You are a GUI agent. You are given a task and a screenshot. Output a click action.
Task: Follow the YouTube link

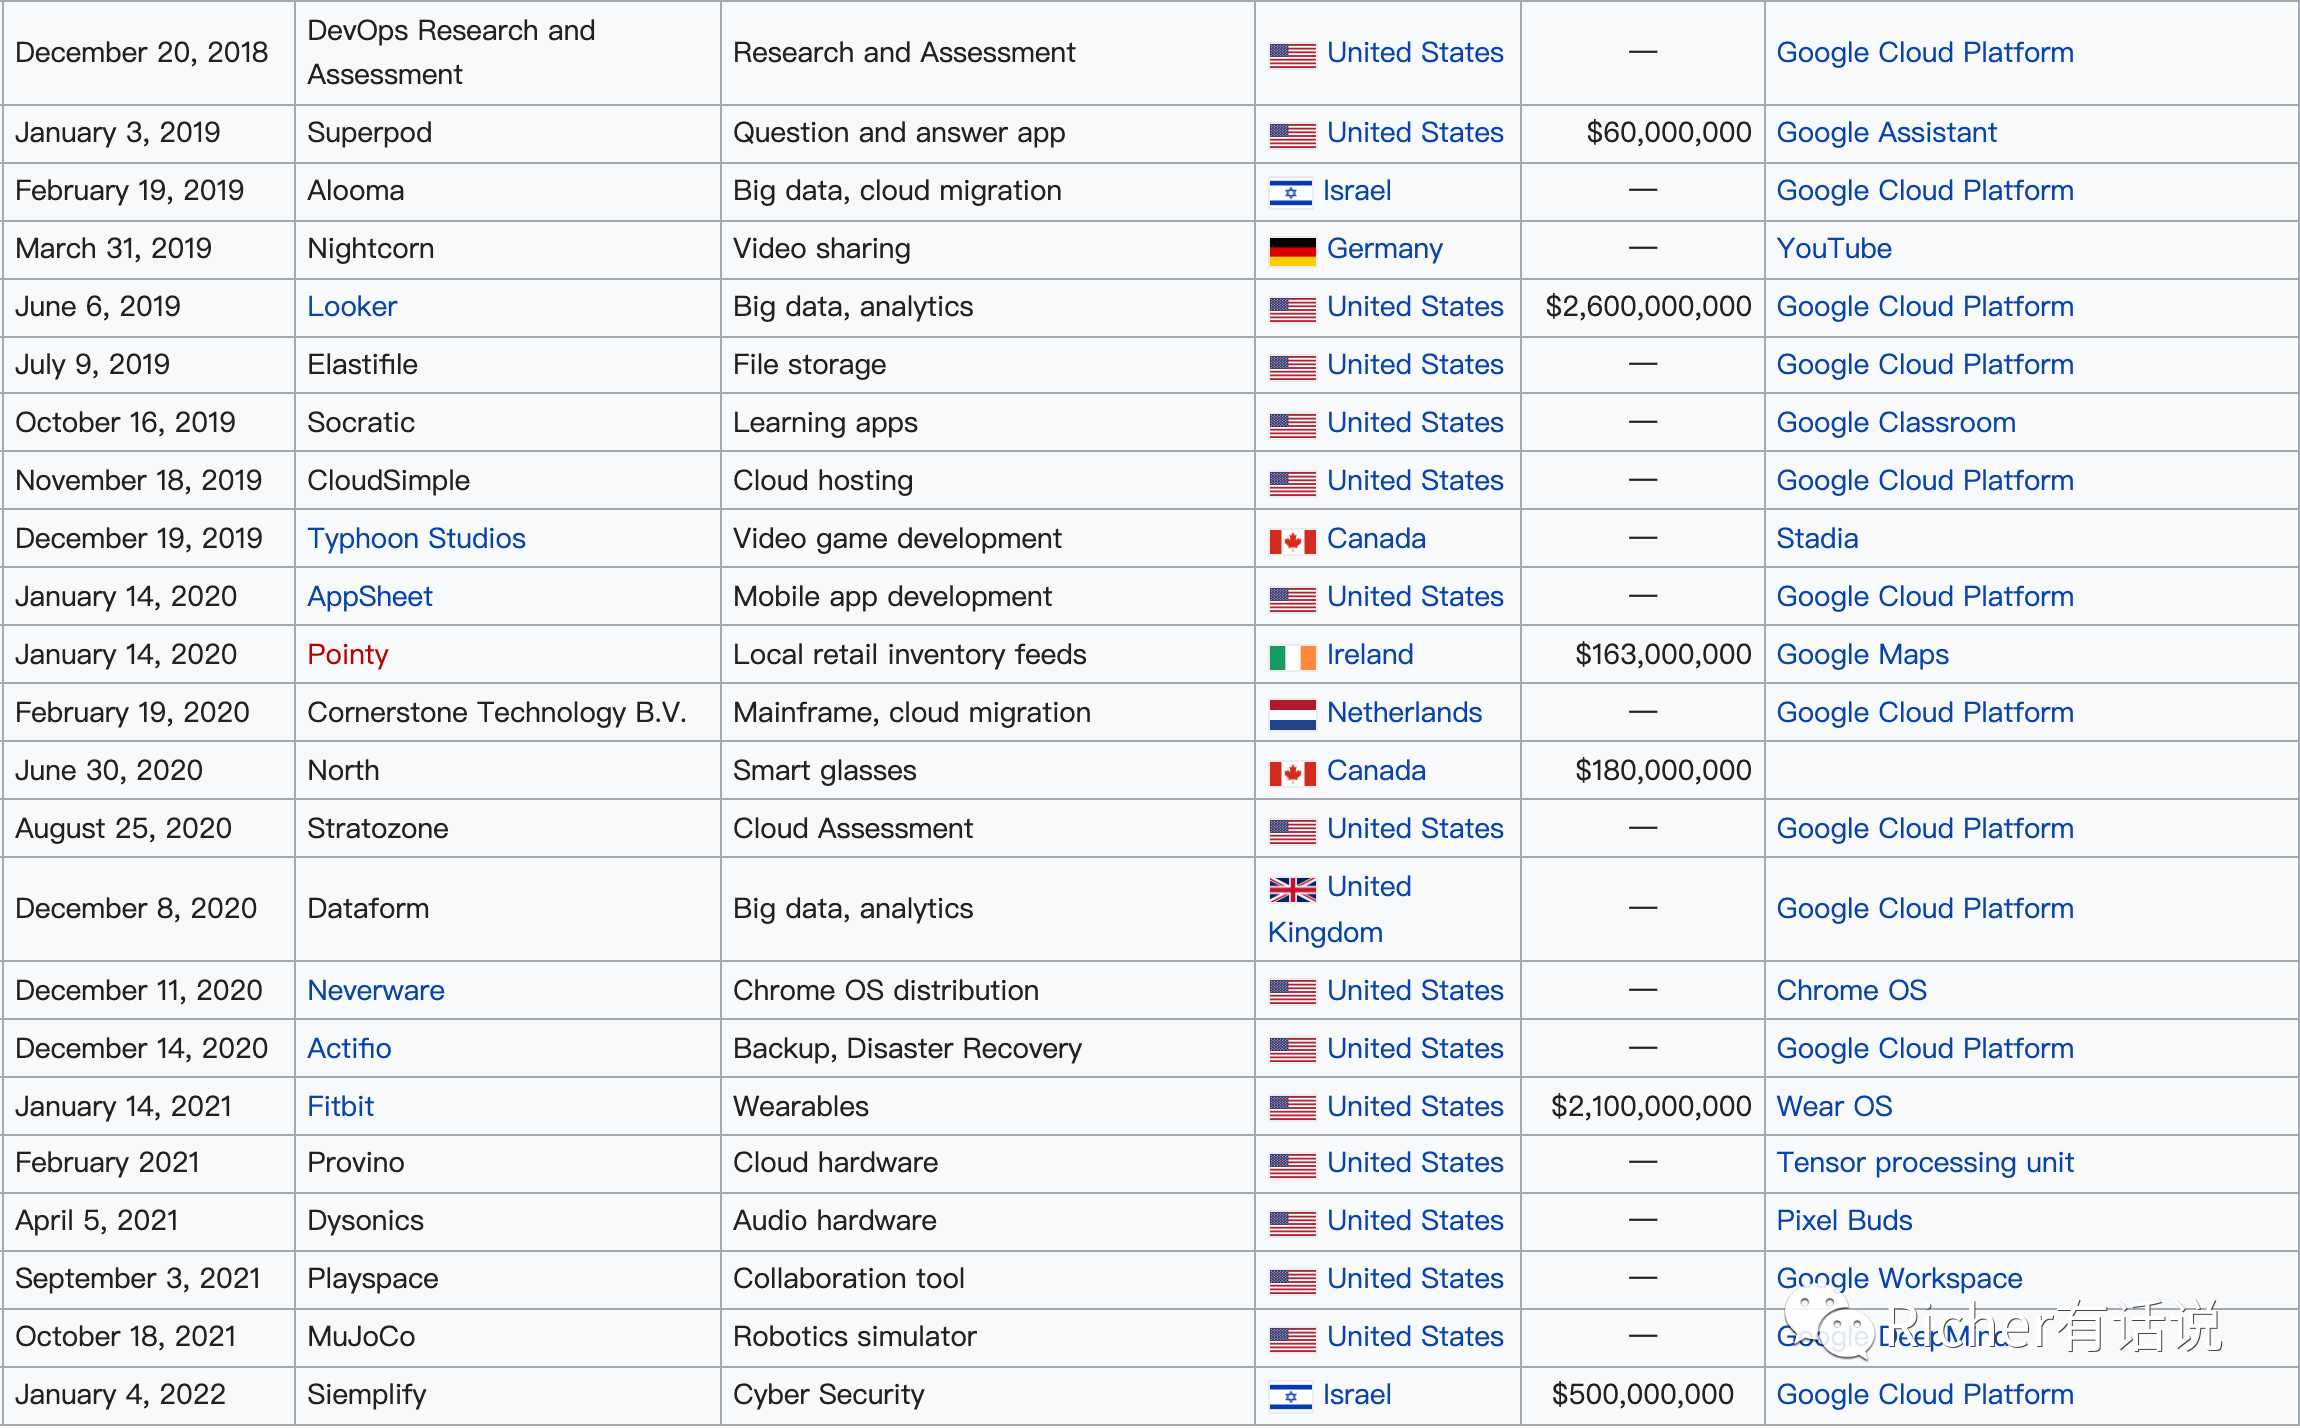coord(1833,249)
